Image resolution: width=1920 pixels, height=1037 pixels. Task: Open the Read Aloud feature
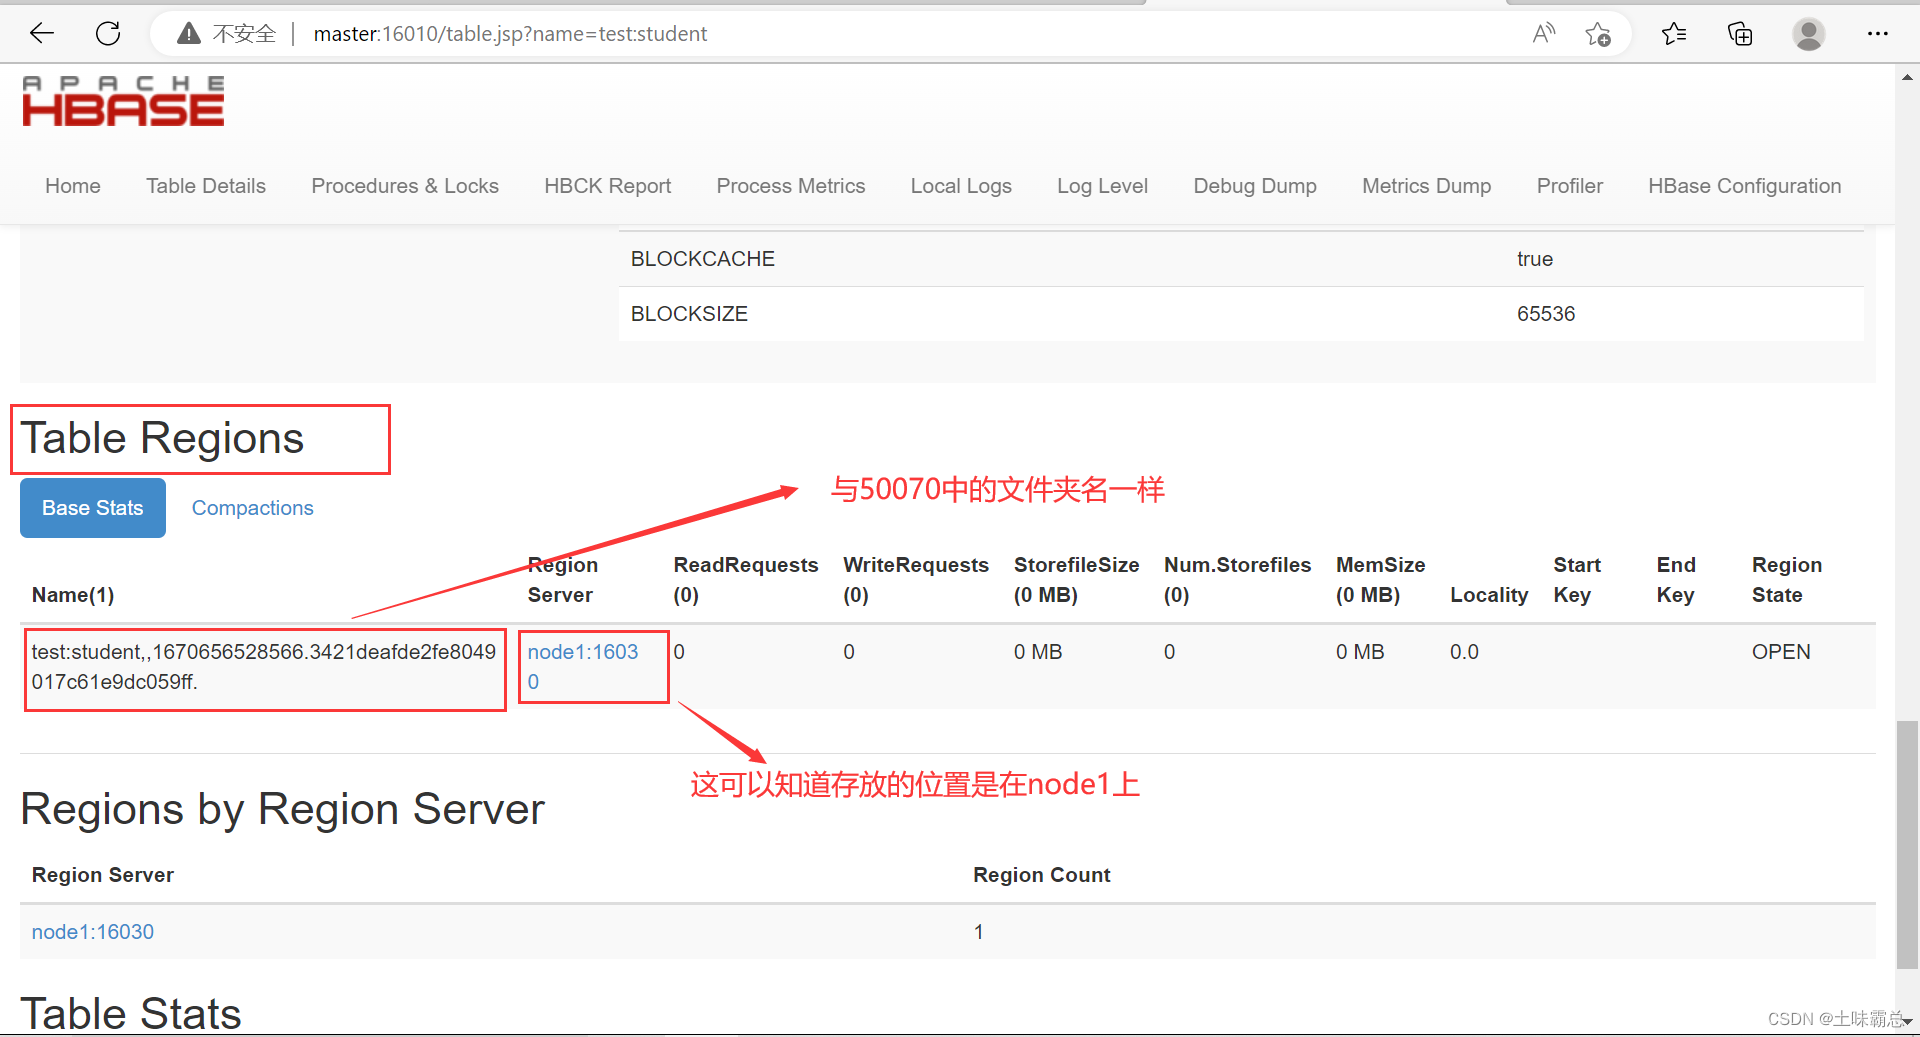[x=1543, y=33]
